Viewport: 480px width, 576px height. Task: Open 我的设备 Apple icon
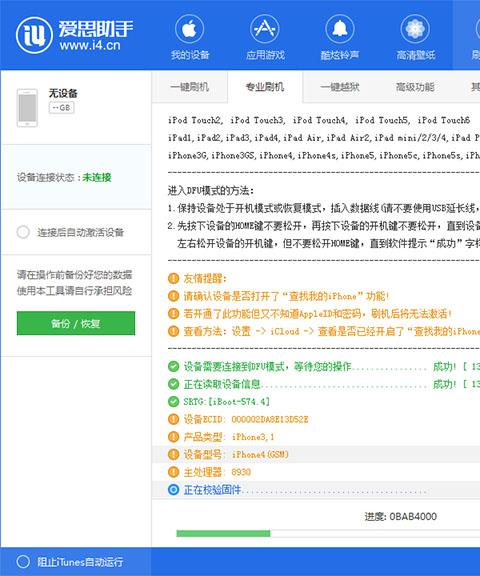point(190,29)
